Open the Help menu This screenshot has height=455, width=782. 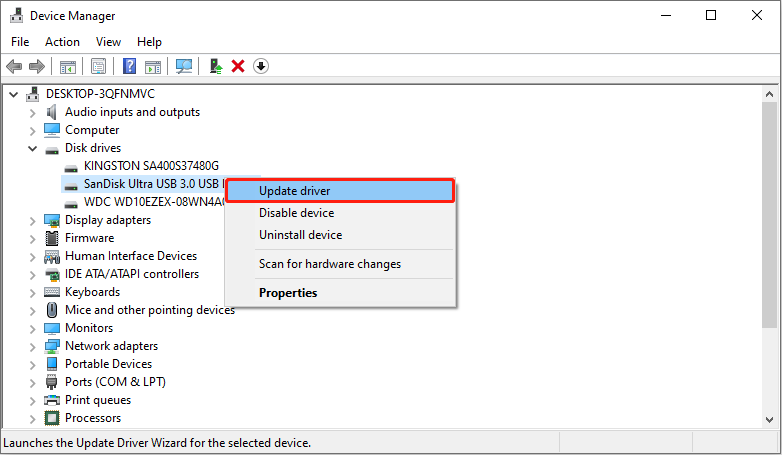pyautogui.click(x=149, y=42)
